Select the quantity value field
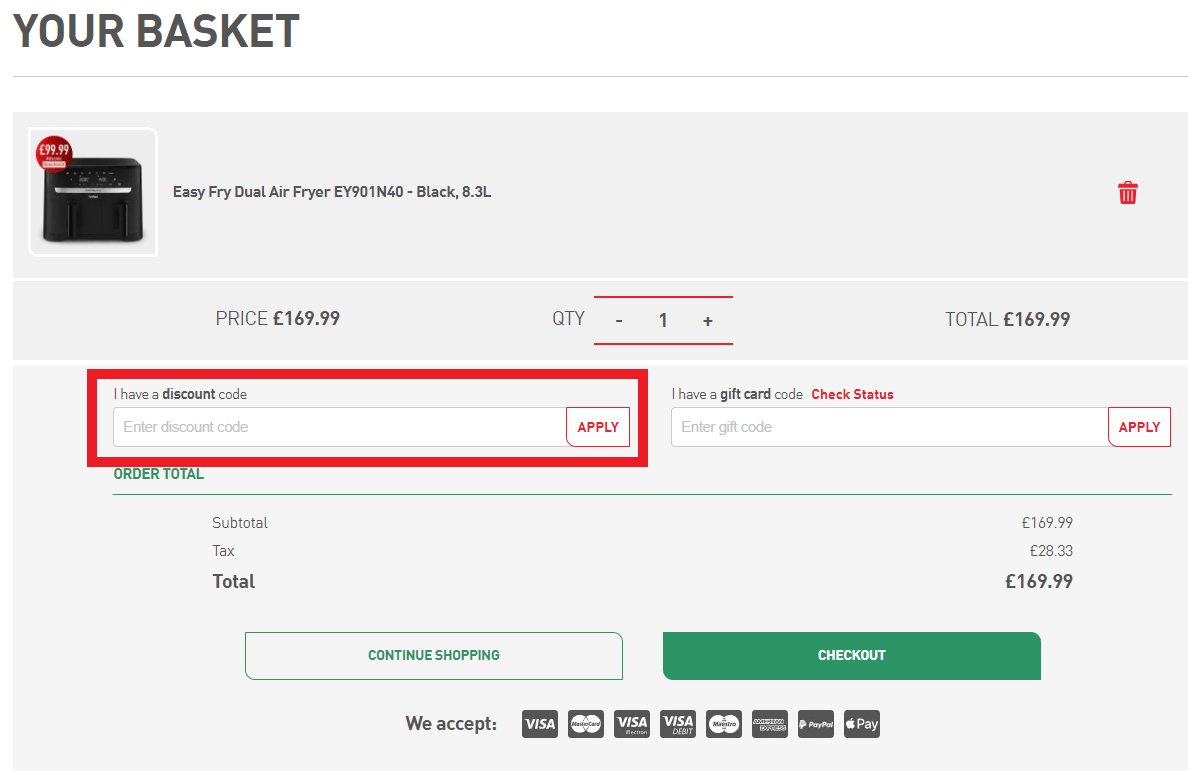The image size is (1188, 771). 663,320
